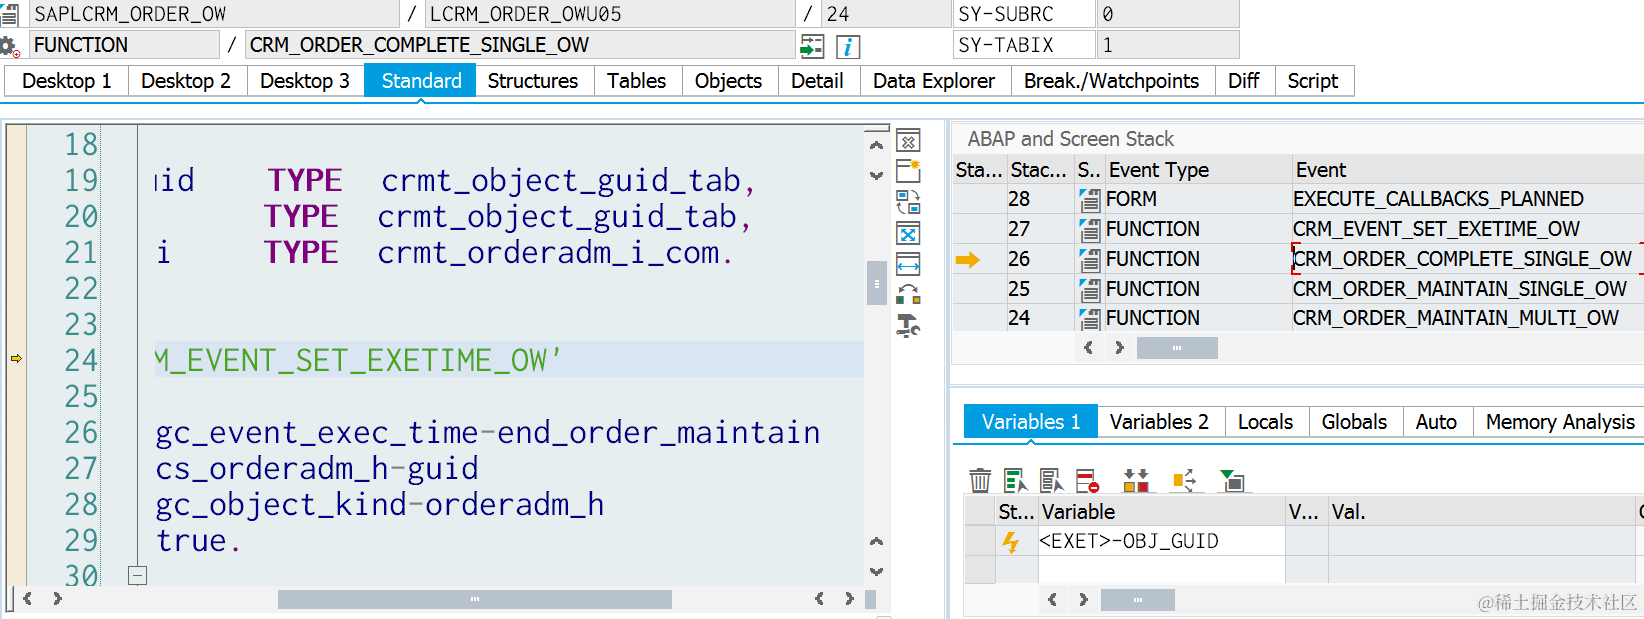This screenshot has width=1644, height=619.
Task: Click the variables table scroll-left arrow
Action: click(x=1052, y=600)
